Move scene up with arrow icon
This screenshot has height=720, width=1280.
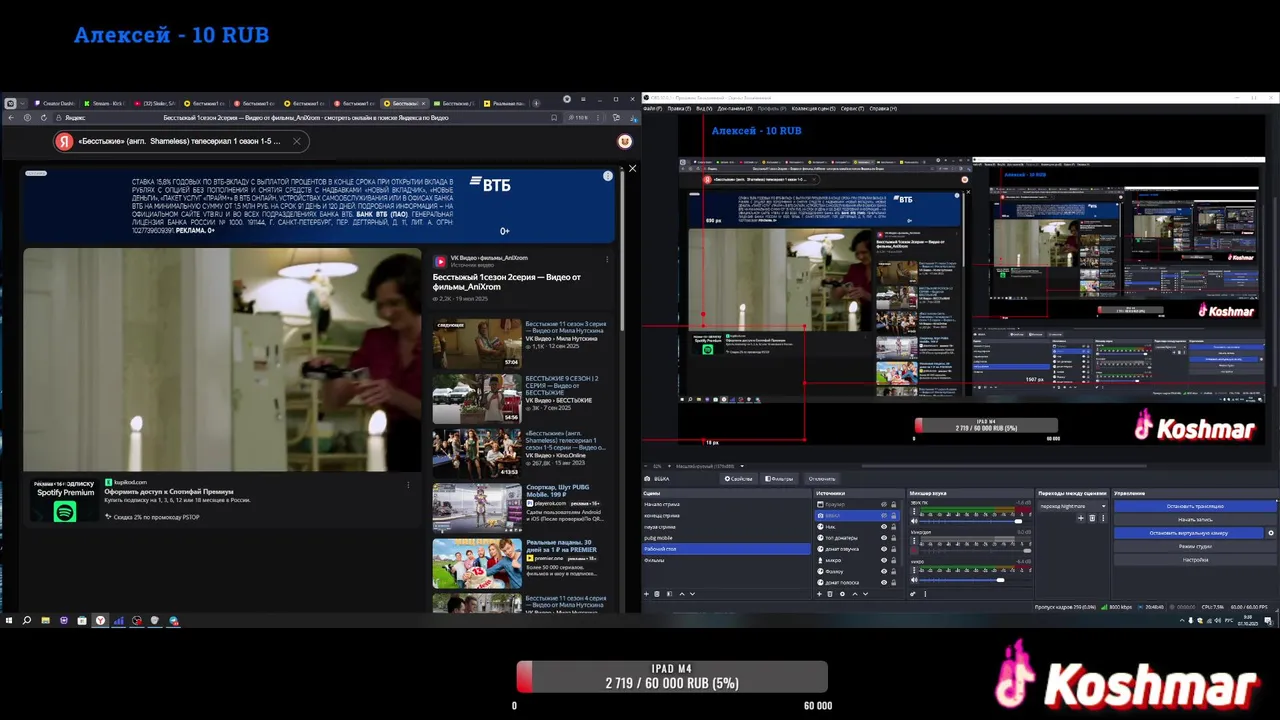tap(682, 594)
